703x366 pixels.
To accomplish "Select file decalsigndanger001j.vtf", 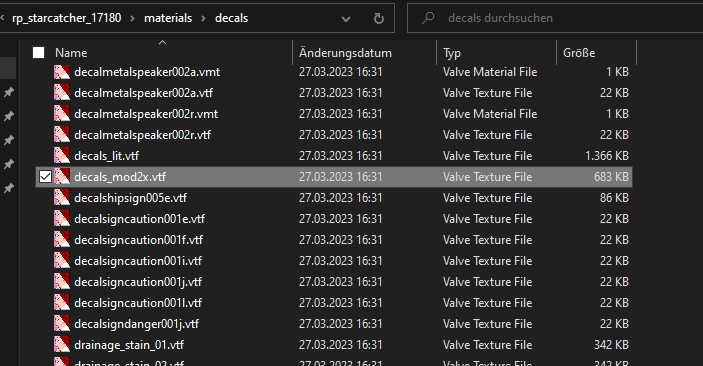I will pyautogui.click(x=137, y=324).
